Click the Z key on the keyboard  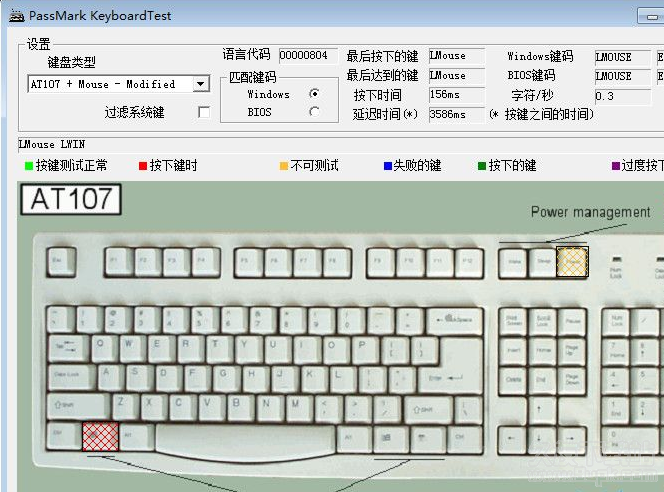125,407
